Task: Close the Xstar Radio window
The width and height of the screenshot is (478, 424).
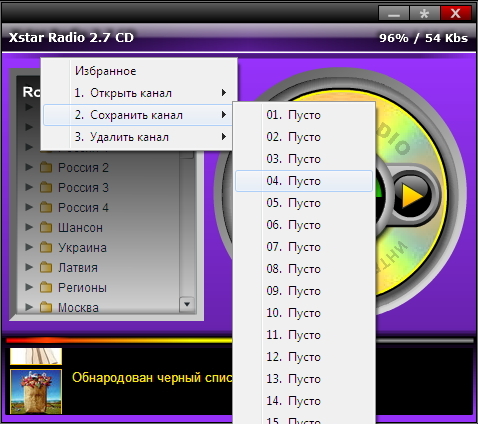Action: 455,14
